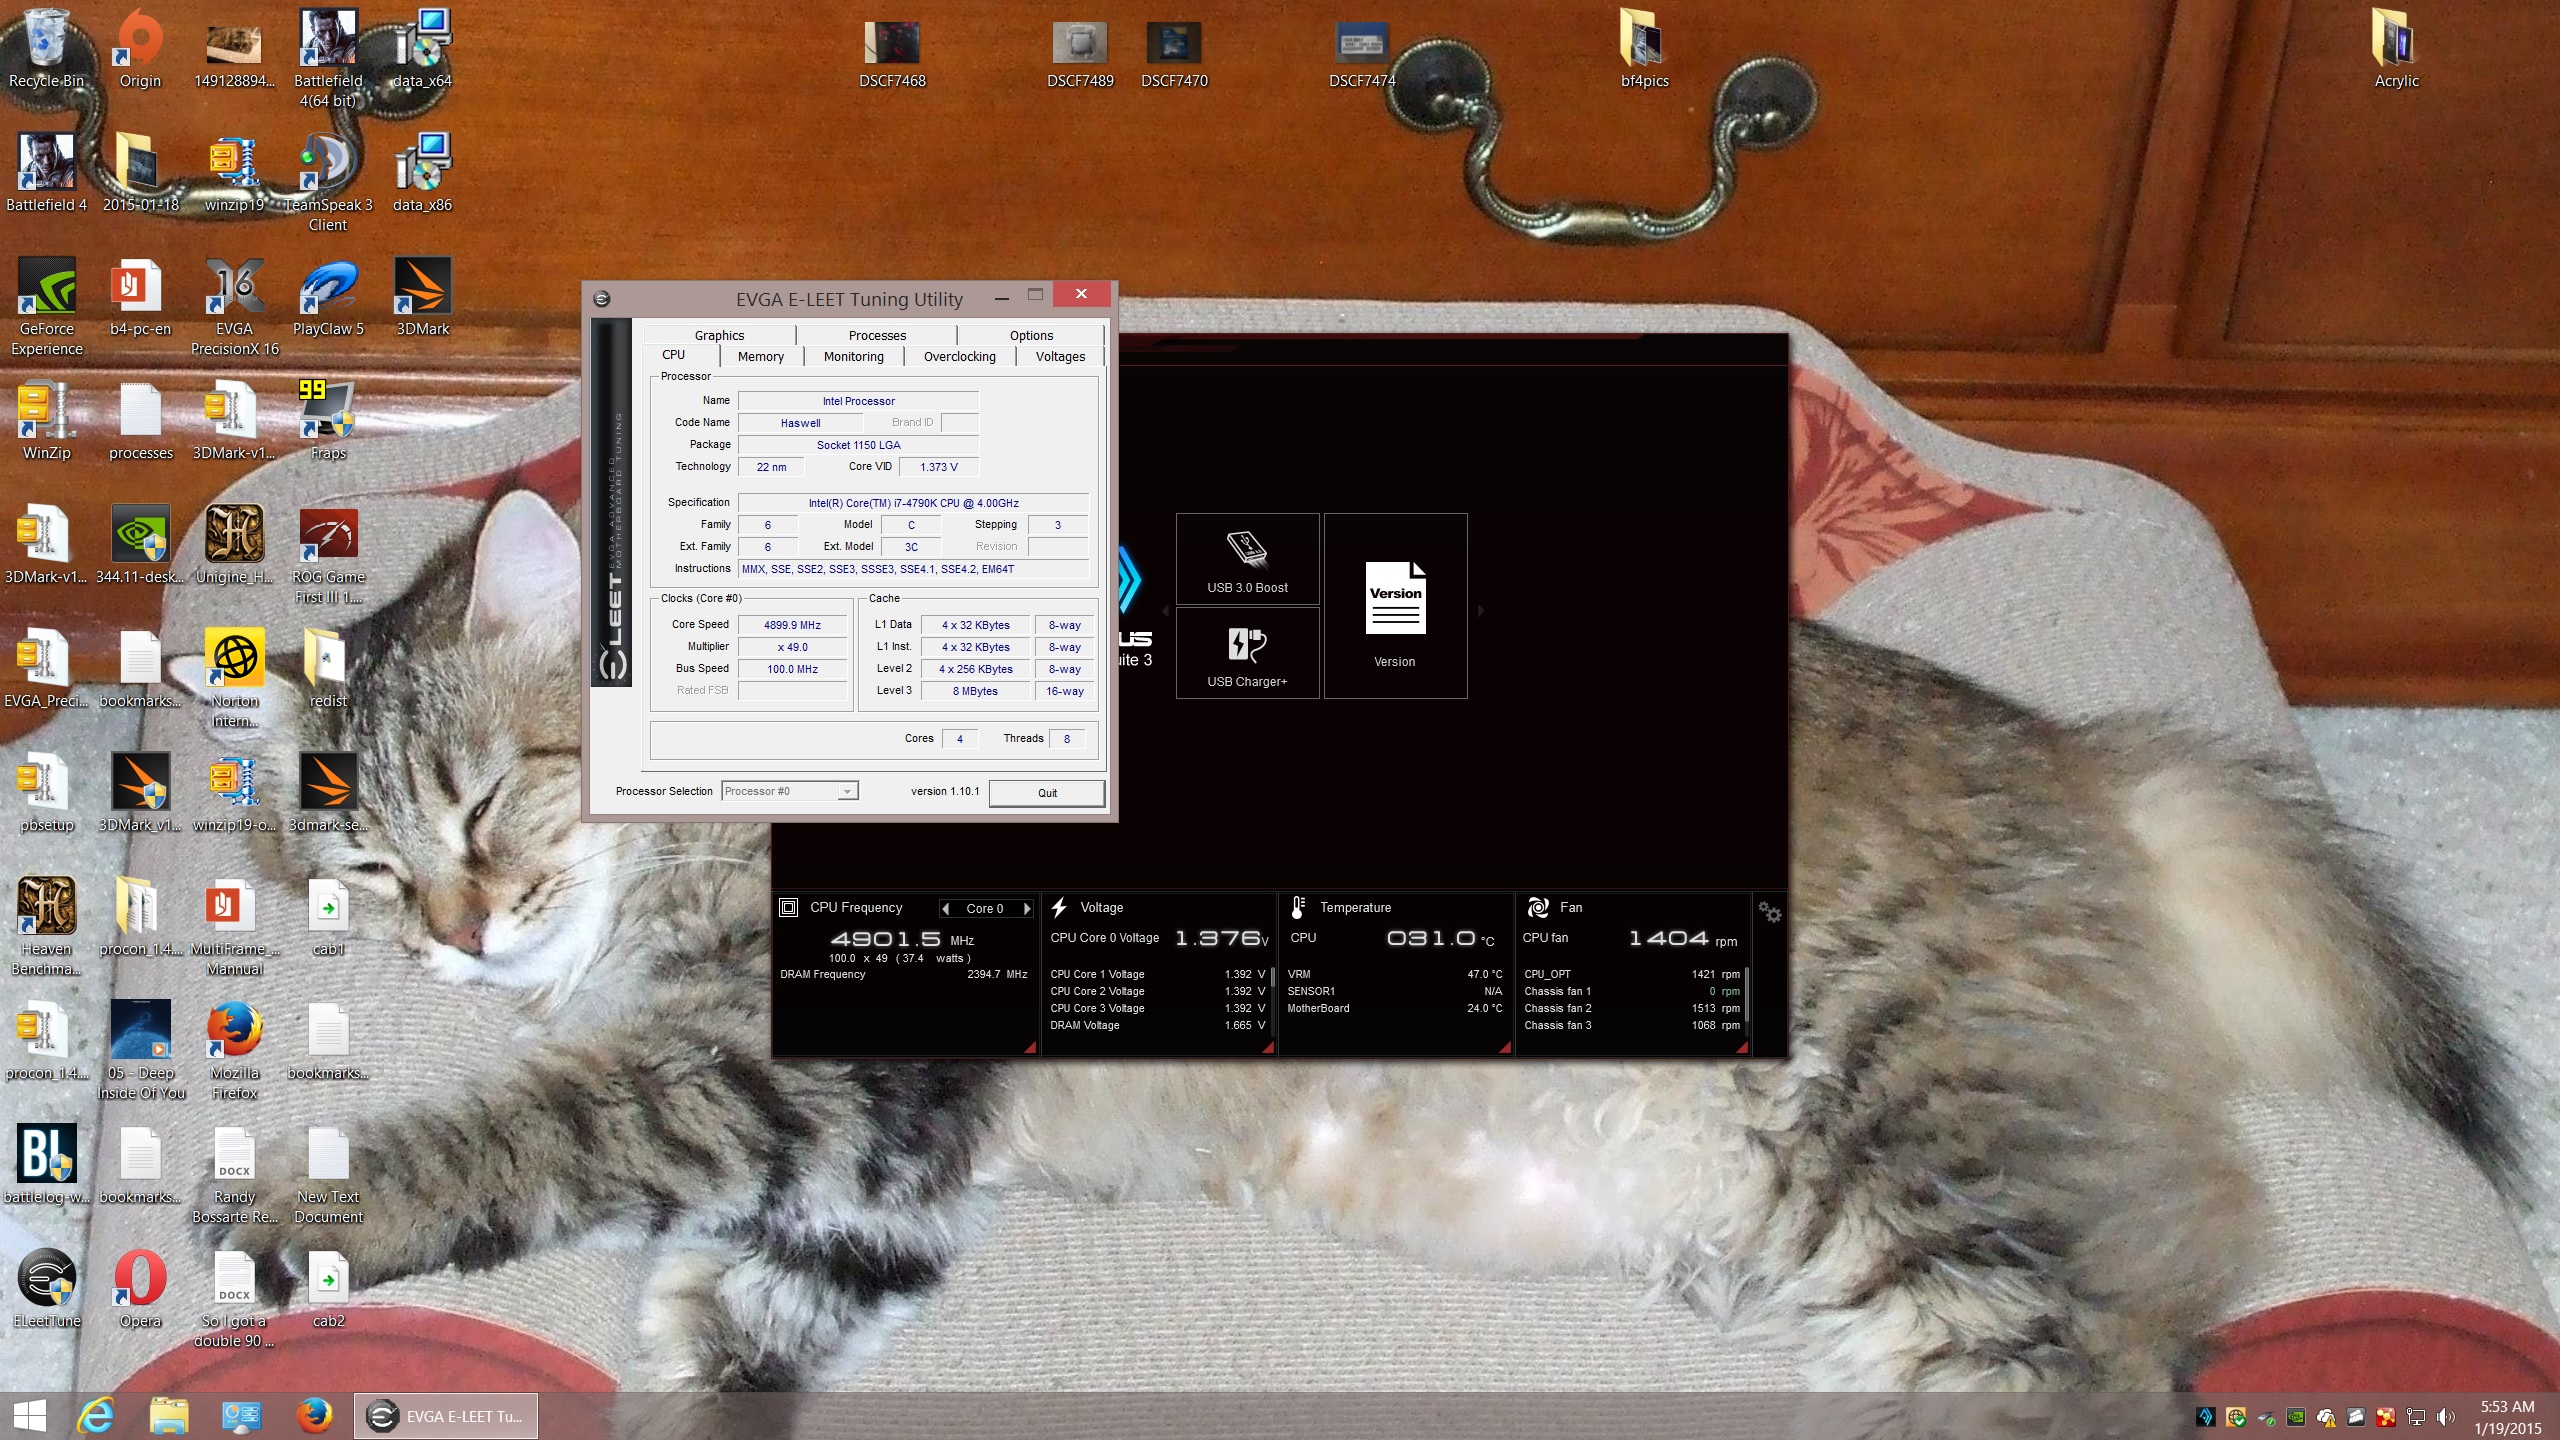The image size is (2560, 1440).
Task: Click the Fan panel spinner icon
Action: click(1537, 907)
